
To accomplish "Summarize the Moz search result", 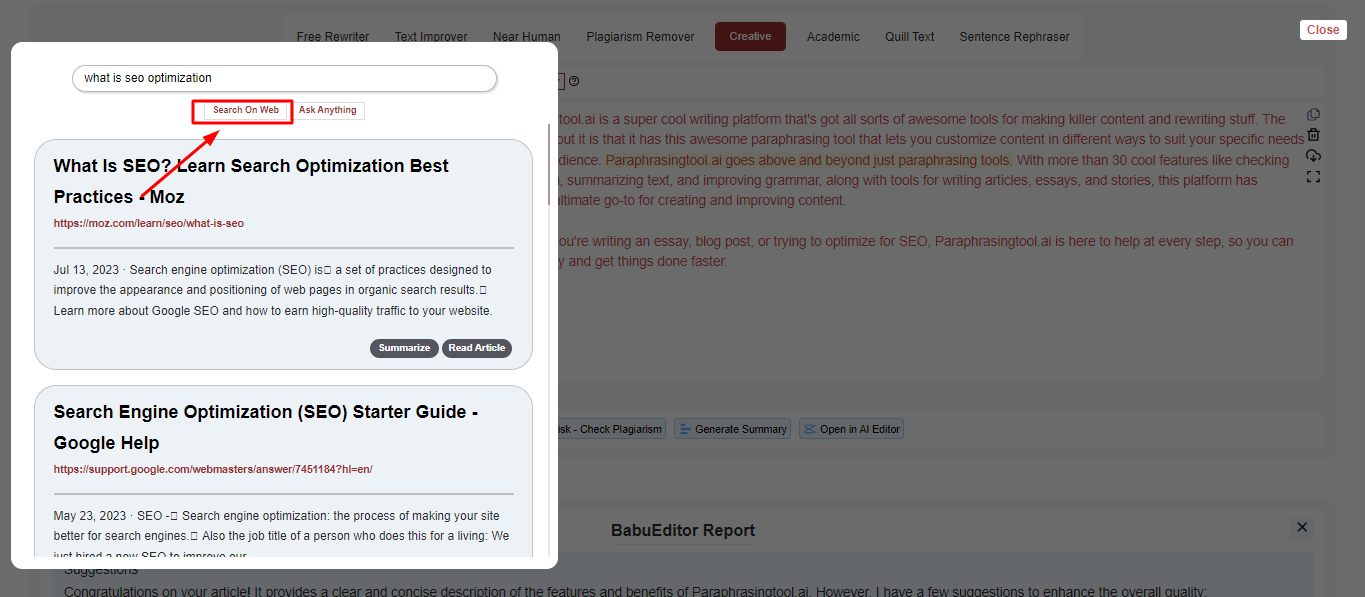I will click(404, 348).
